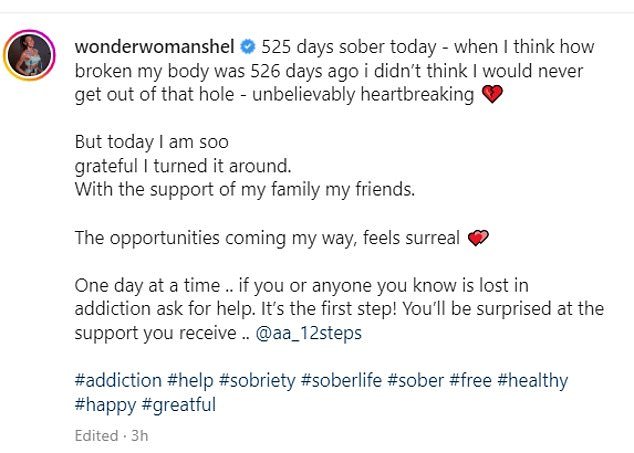Open the #sobriety hashtag
Image resolution: width=634 pixels, height=453 pixels.
click(257, 381)
